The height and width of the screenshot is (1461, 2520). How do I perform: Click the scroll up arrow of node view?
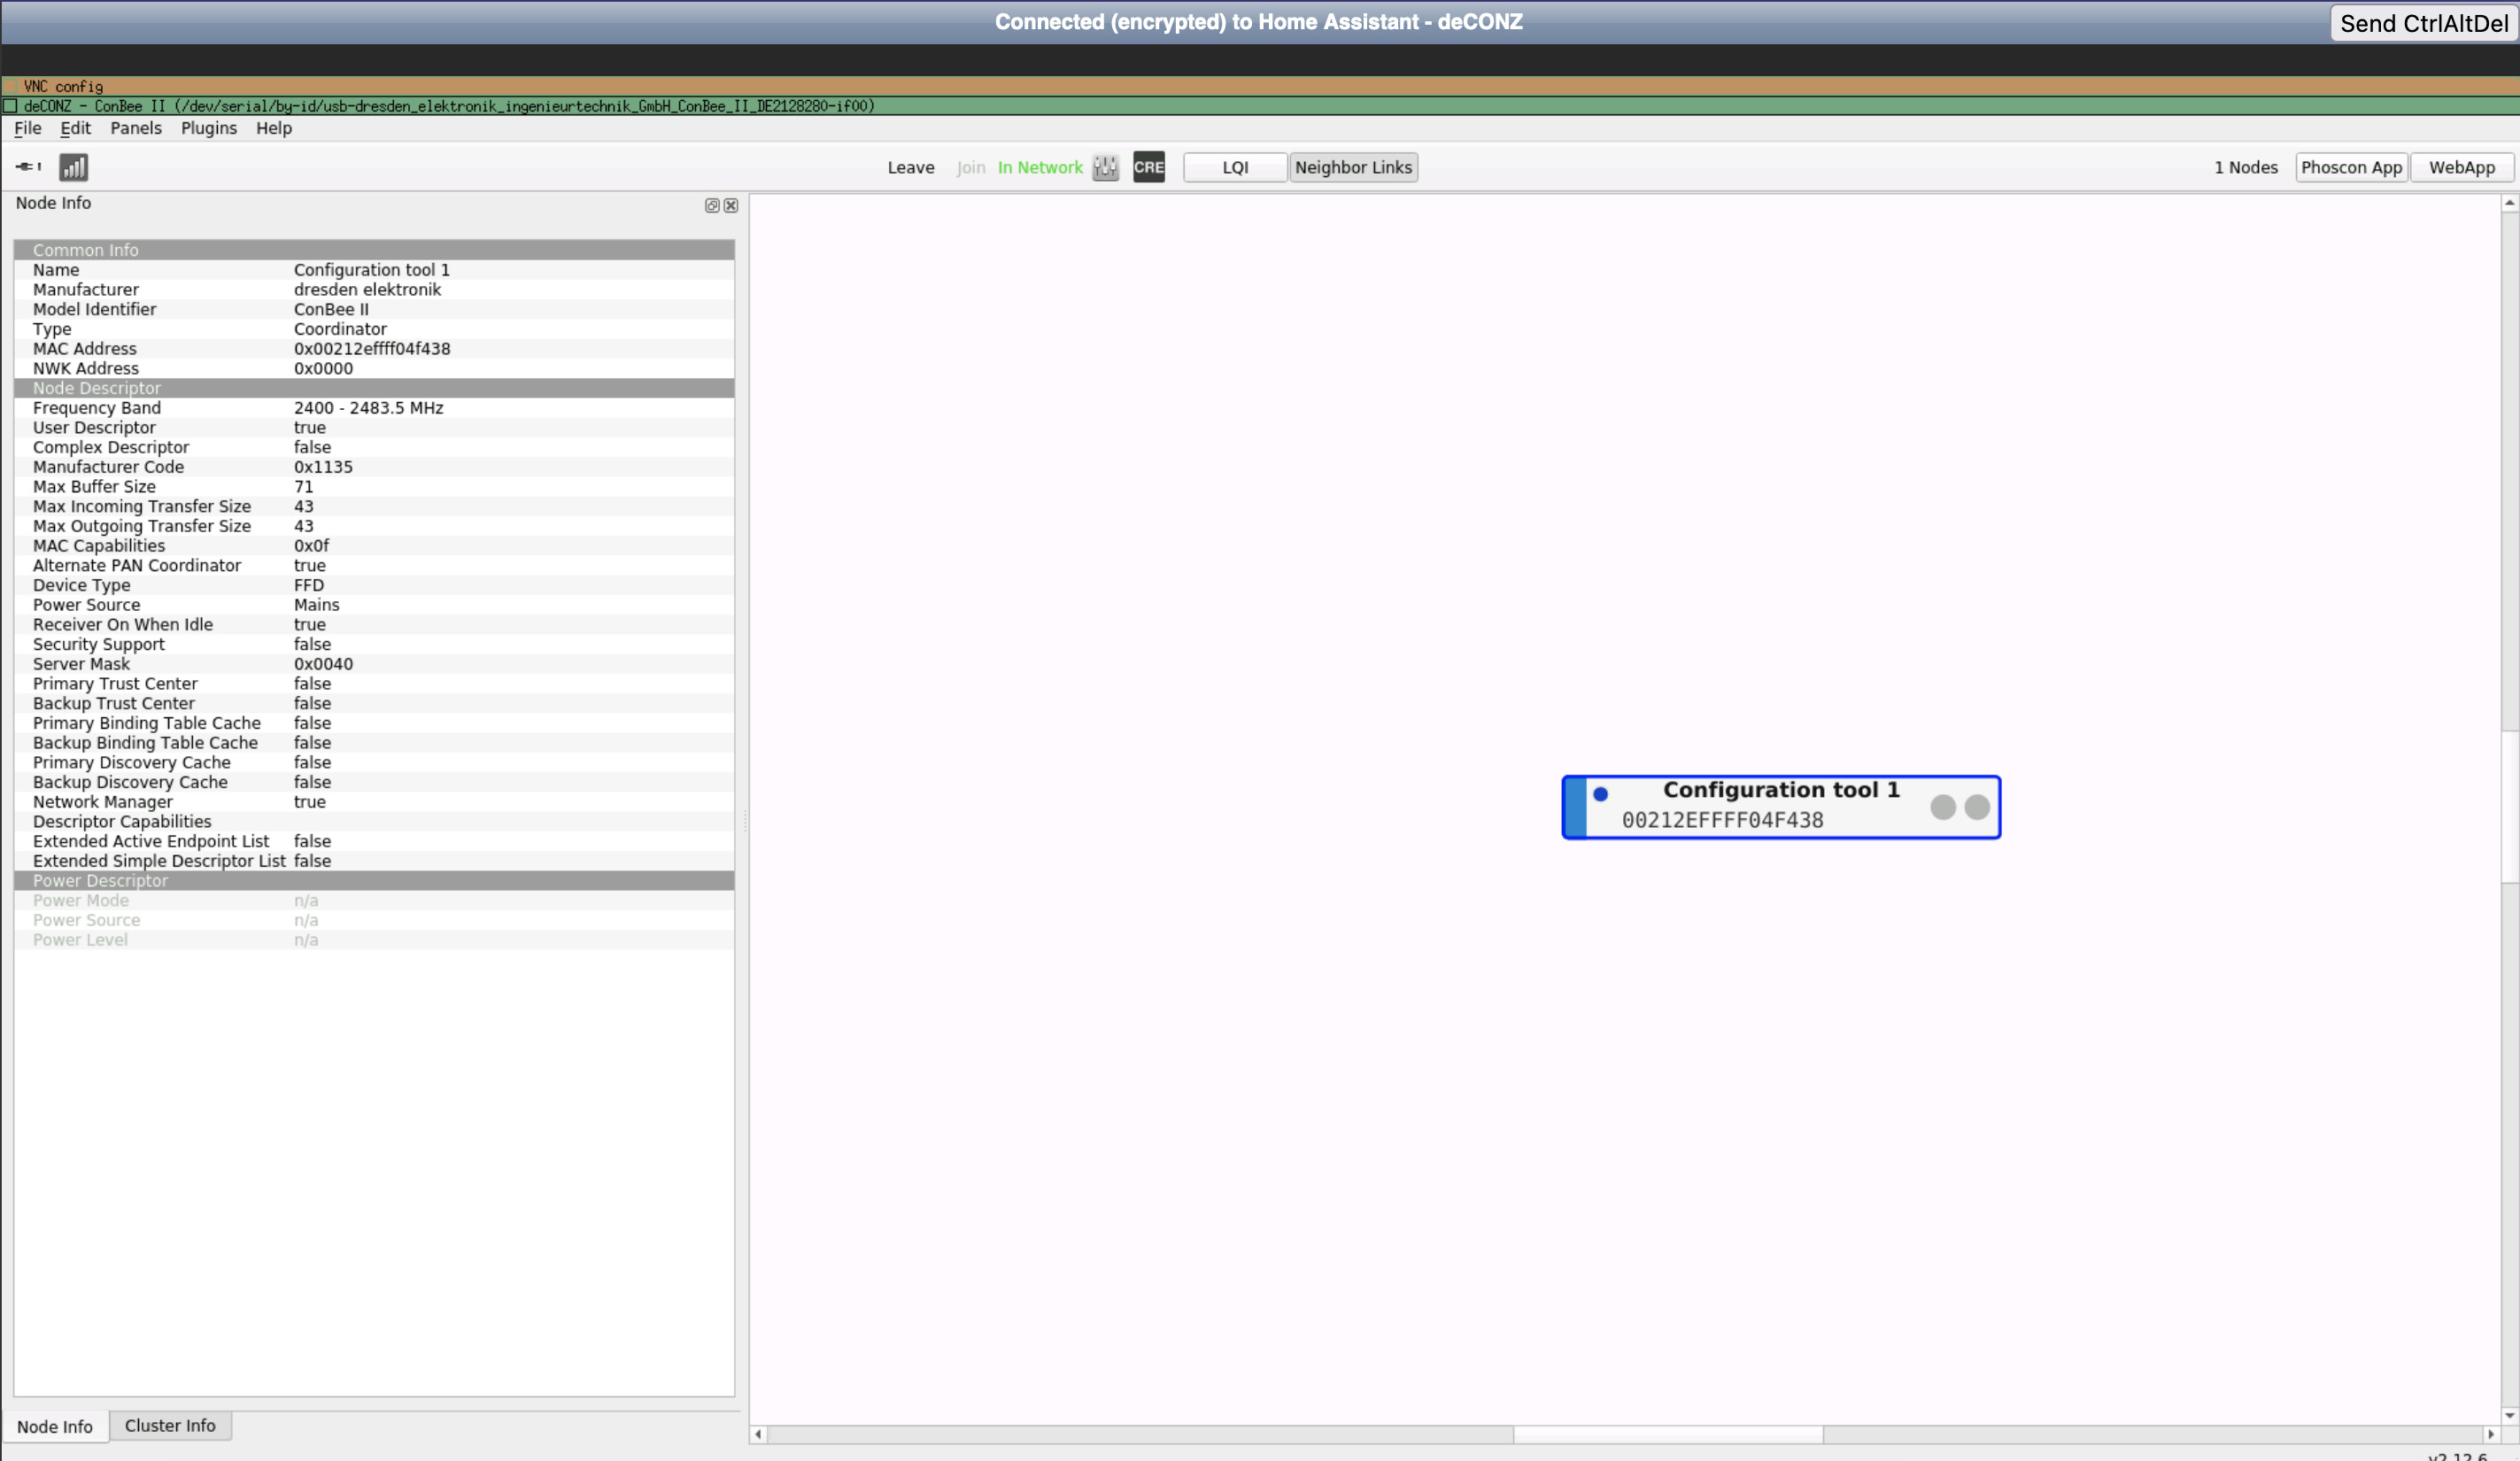coord(2509,203)
